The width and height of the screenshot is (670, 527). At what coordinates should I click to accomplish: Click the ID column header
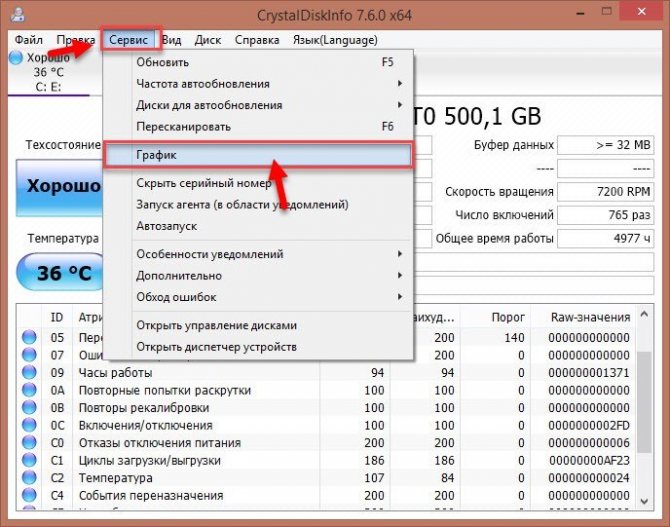[57, 317]
